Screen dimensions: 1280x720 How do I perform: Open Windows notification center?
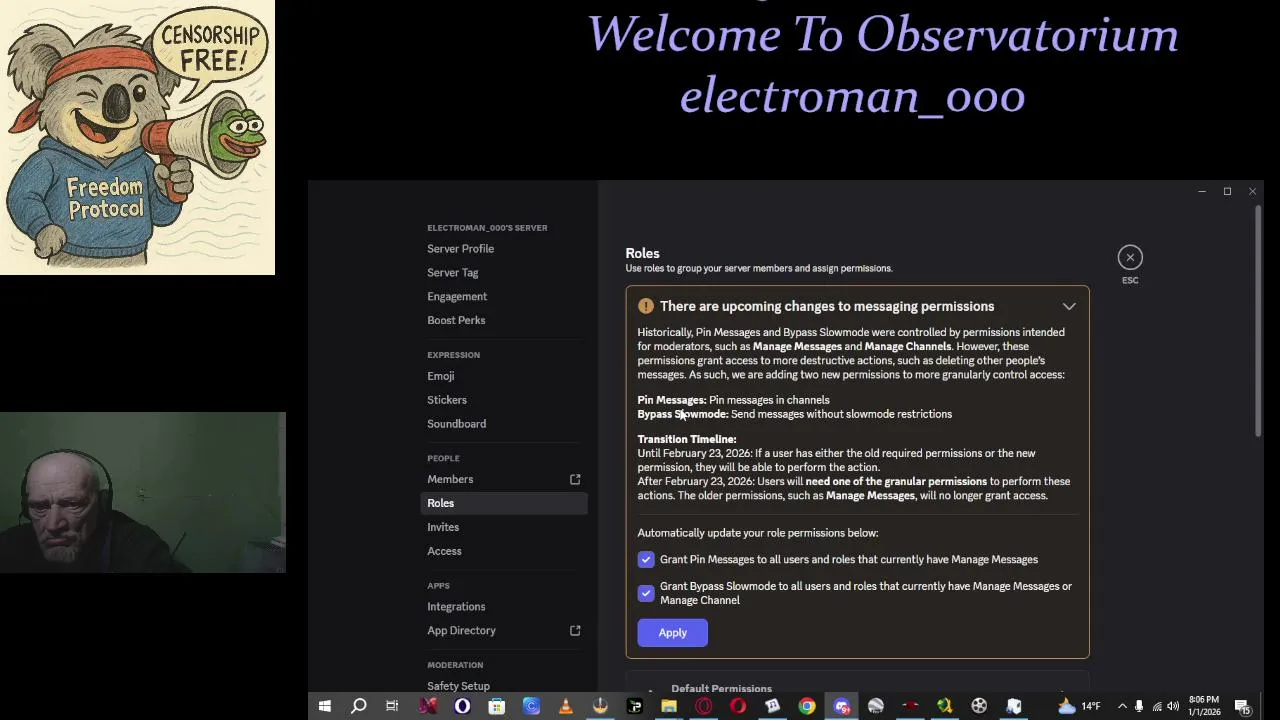1243,707
